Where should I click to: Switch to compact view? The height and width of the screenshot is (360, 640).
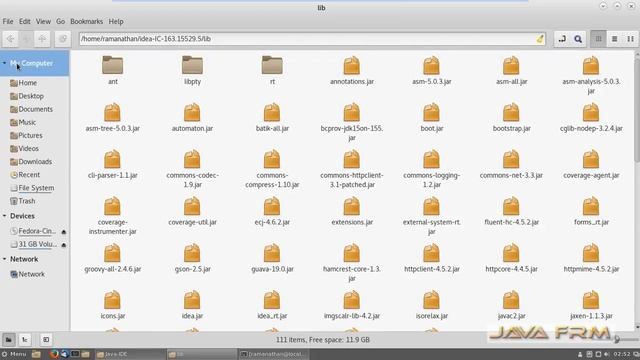pos(630,39)
